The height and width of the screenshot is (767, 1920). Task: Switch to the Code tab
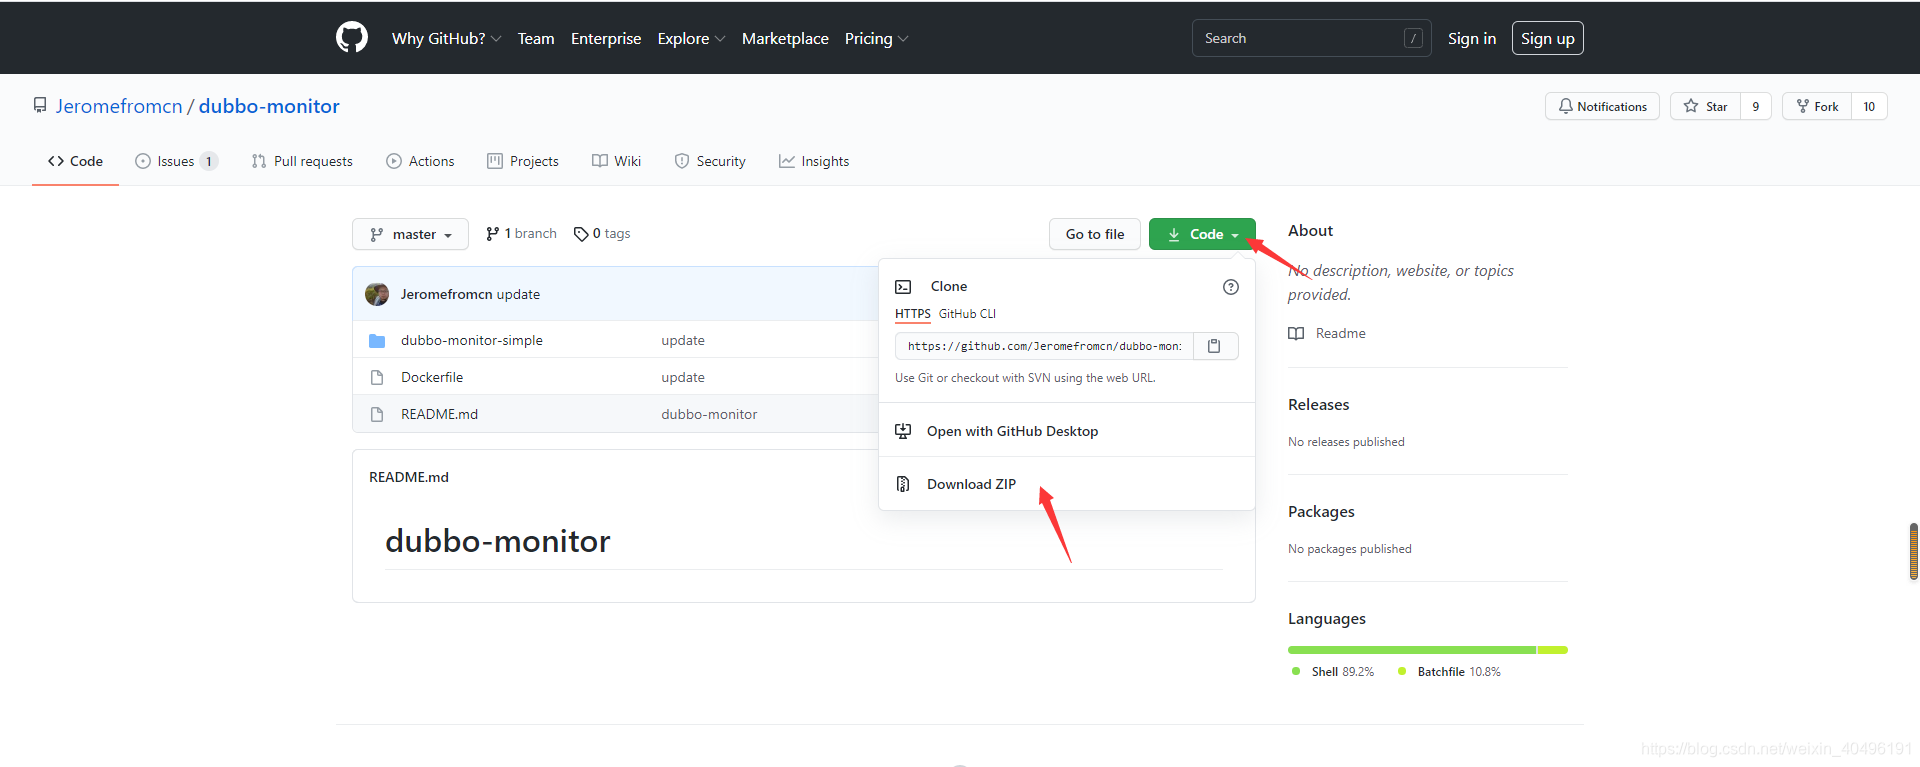click(x=75, y=161)
